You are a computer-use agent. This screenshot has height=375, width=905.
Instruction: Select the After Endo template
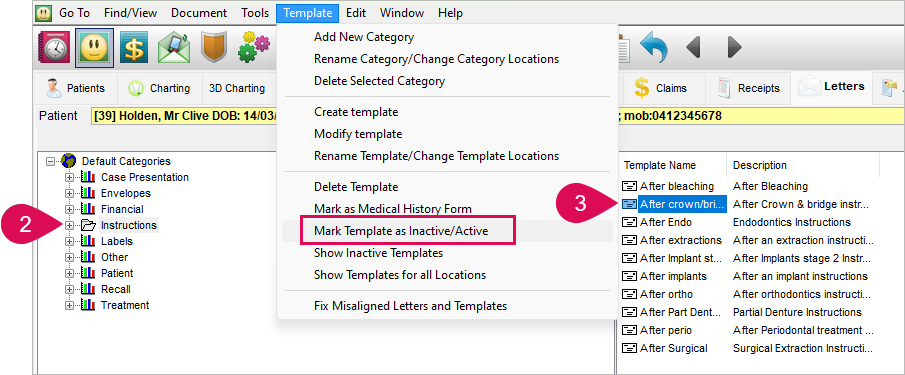click(665, 222)
